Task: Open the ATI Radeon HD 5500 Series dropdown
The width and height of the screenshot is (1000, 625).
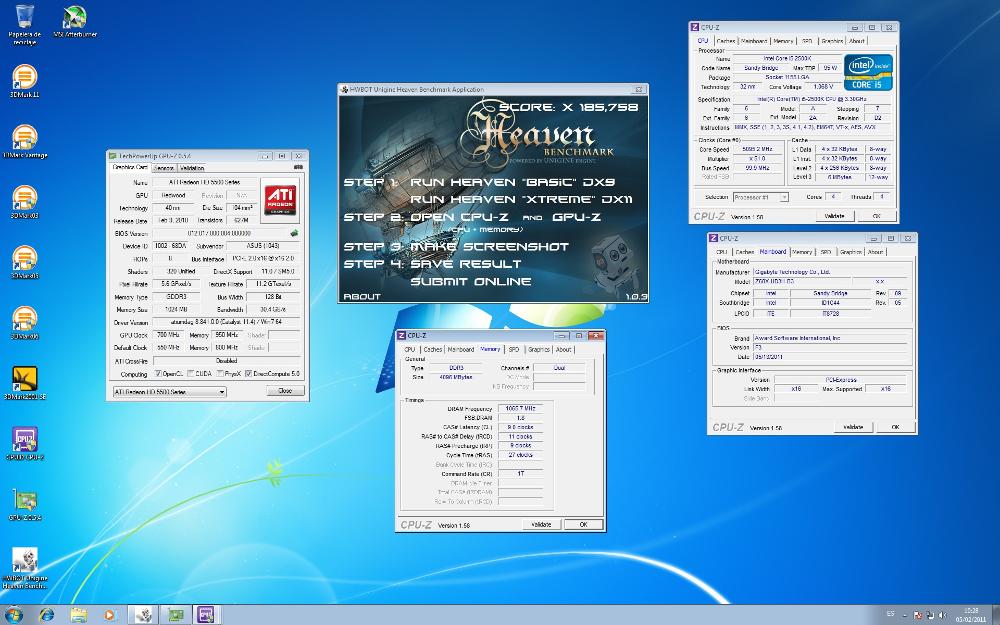Action: click(x=170, y=392)
